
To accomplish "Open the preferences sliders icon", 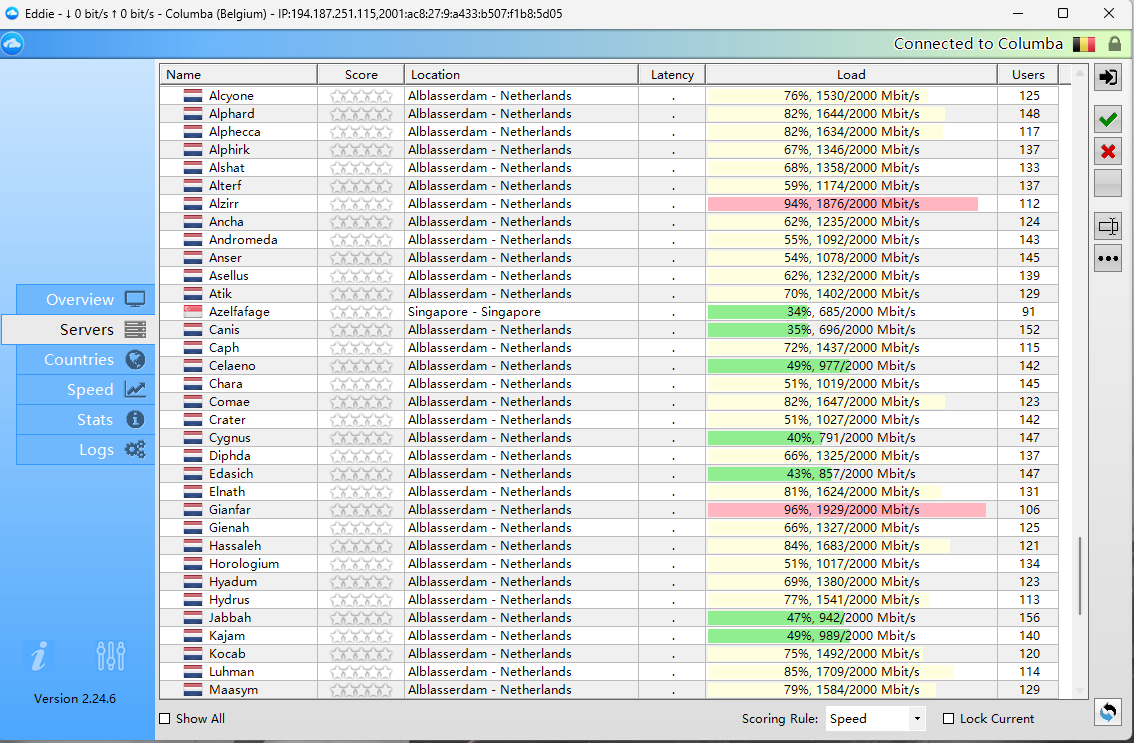I will coord(111,657).
